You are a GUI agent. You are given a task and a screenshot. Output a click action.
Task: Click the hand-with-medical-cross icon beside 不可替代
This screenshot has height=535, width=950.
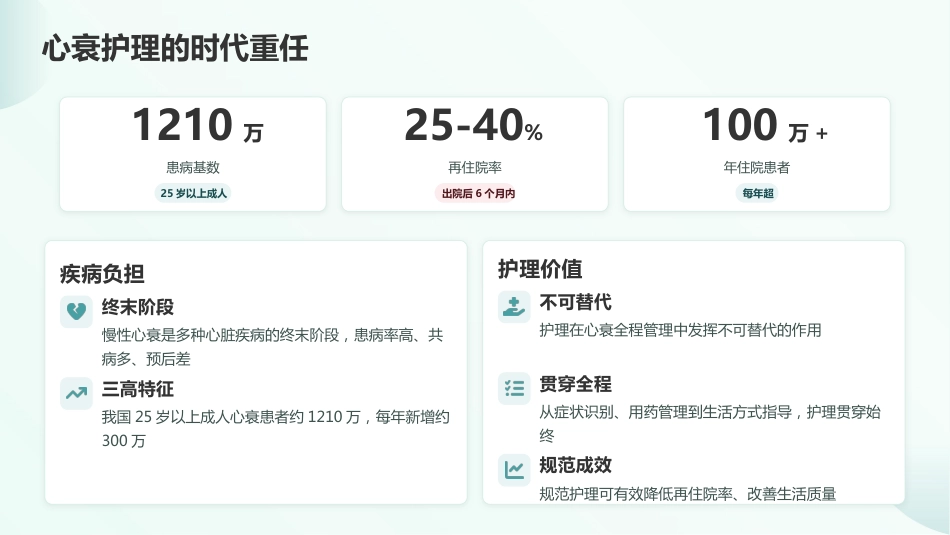(x=514, y=307)
